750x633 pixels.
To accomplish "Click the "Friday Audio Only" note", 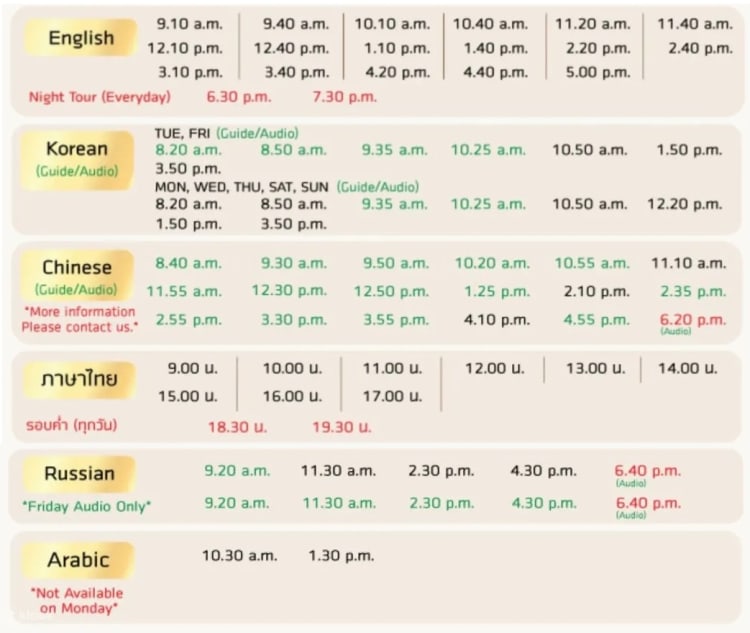I will [x=87, y=506].
